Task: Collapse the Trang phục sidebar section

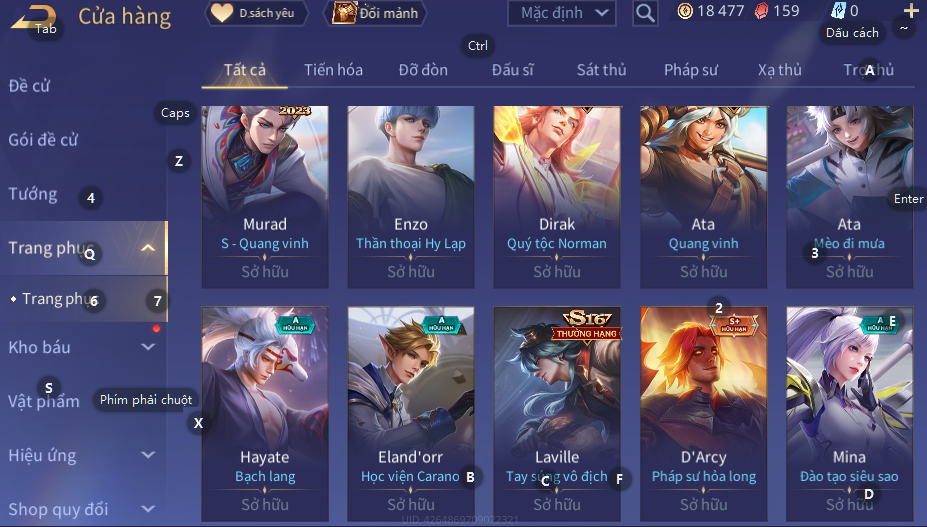Action: pos(148,248)
